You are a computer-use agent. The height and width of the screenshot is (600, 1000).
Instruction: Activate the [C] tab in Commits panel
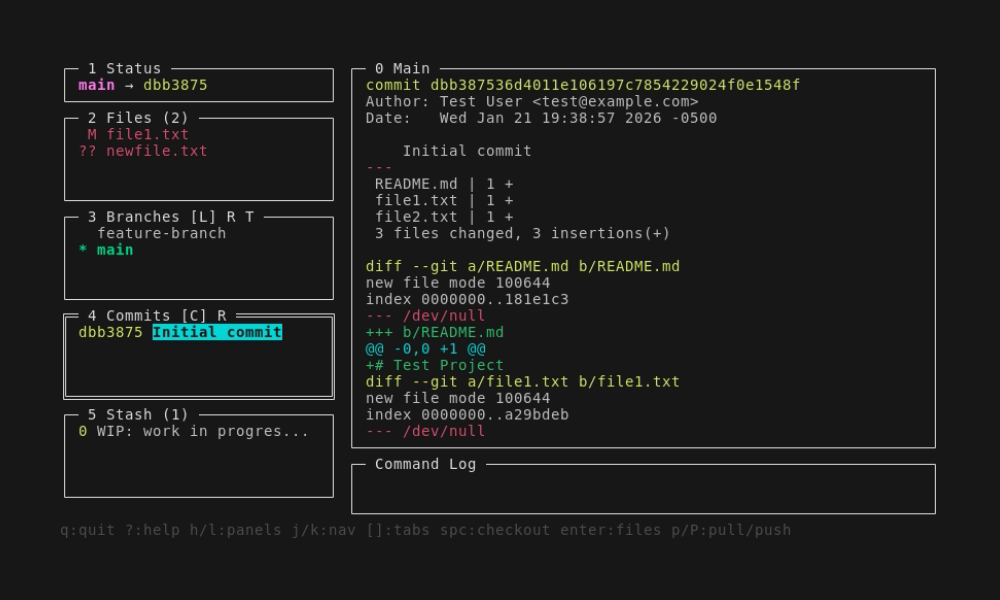194,316
